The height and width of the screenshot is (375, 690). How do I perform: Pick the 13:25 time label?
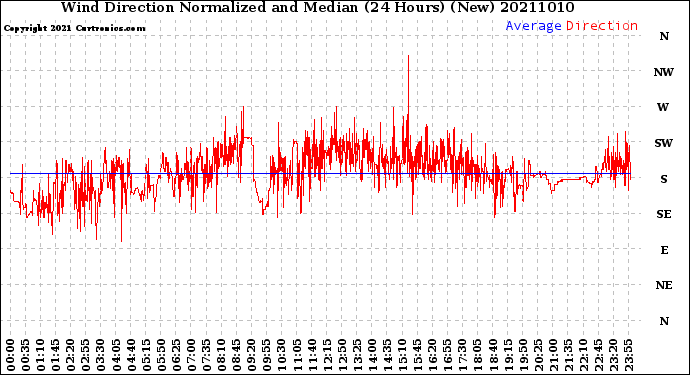click(x=357, y=355)
